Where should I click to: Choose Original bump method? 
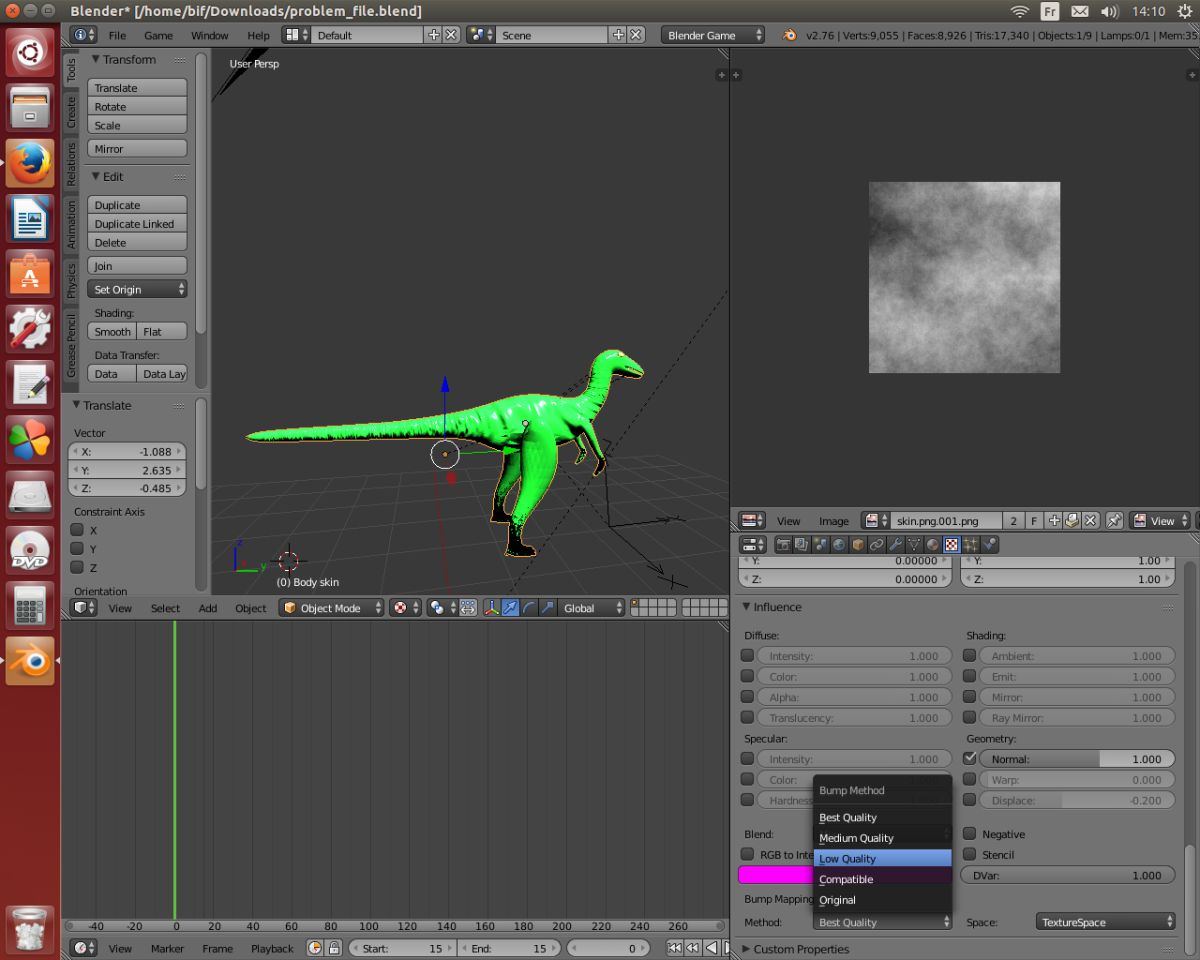click(882, 900)
